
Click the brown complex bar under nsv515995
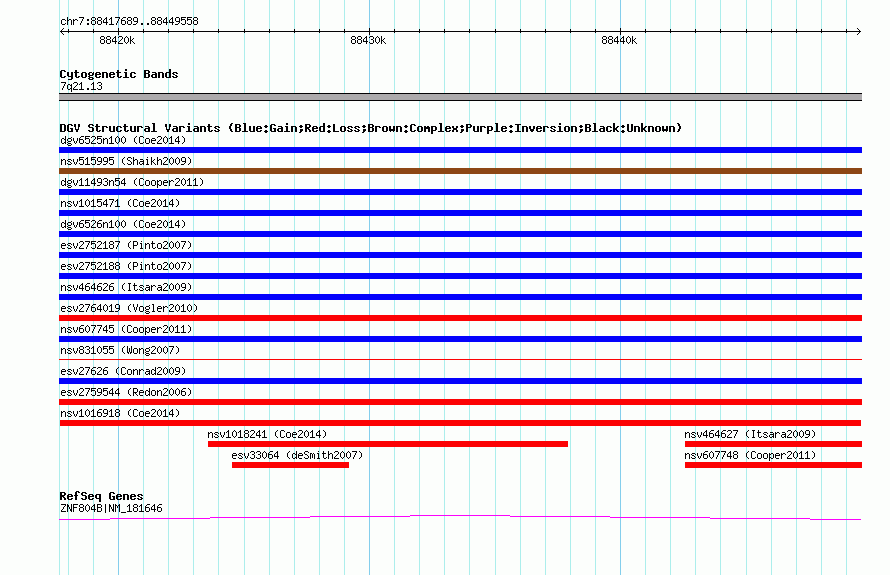(x=460, y=171)
